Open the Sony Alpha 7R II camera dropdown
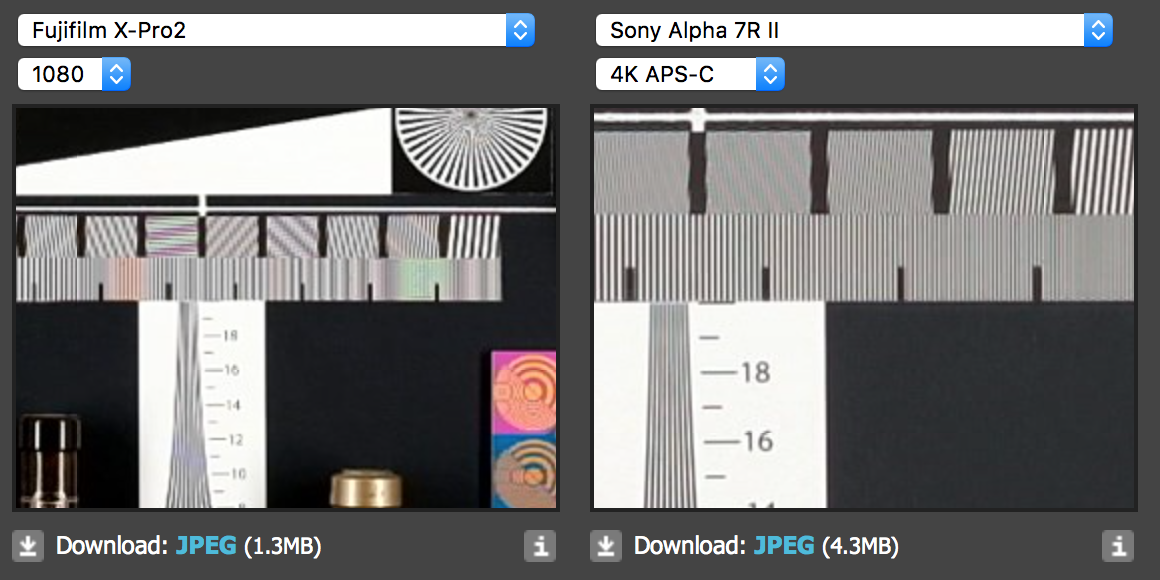Viewport: 1160px width, 580px height. pyautogui.click(x=854, y=30)
